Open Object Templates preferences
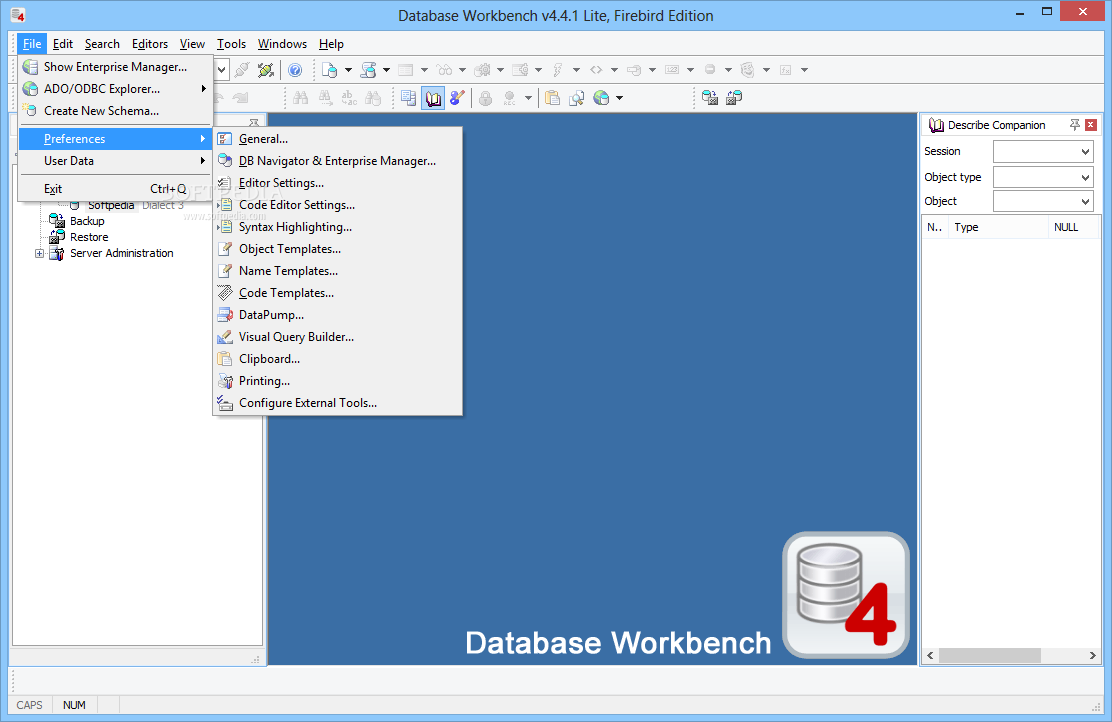The image size is (1112, 722). (338, 249)
